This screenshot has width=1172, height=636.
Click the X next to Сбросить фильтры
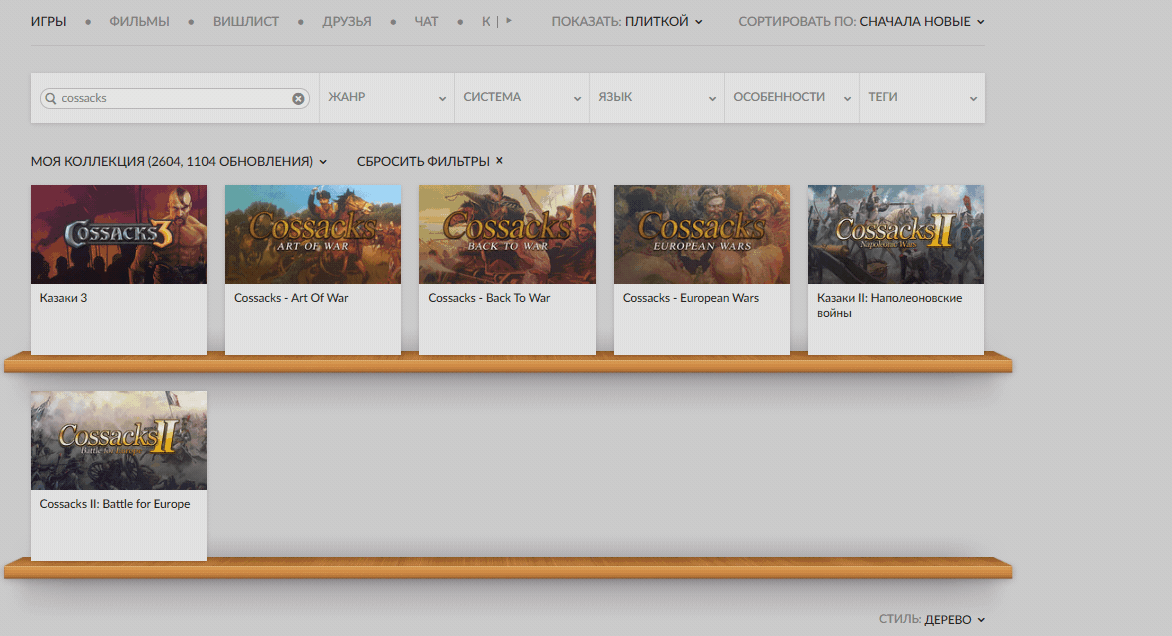(499, 160)
